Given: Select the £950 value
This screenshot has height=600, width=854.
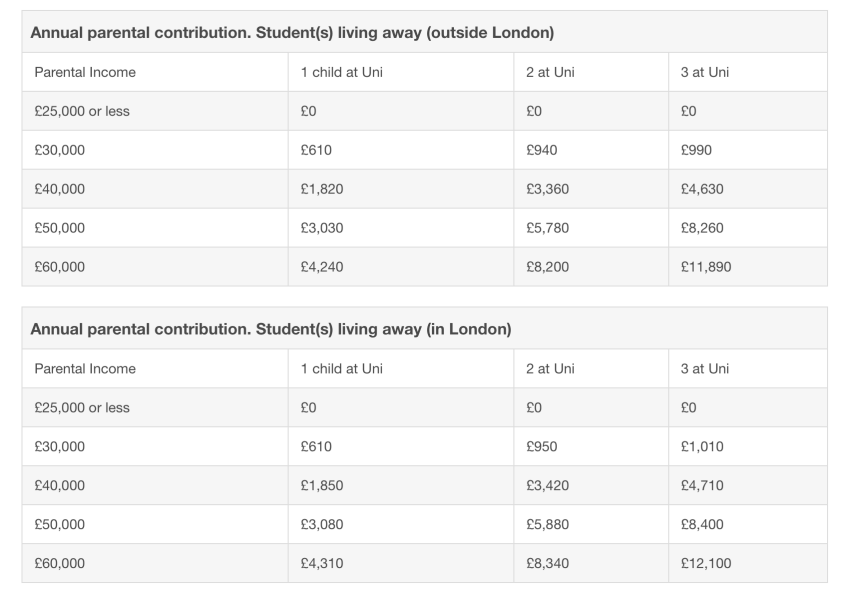Looking at the screenshot, I should (x=541, y=446).
